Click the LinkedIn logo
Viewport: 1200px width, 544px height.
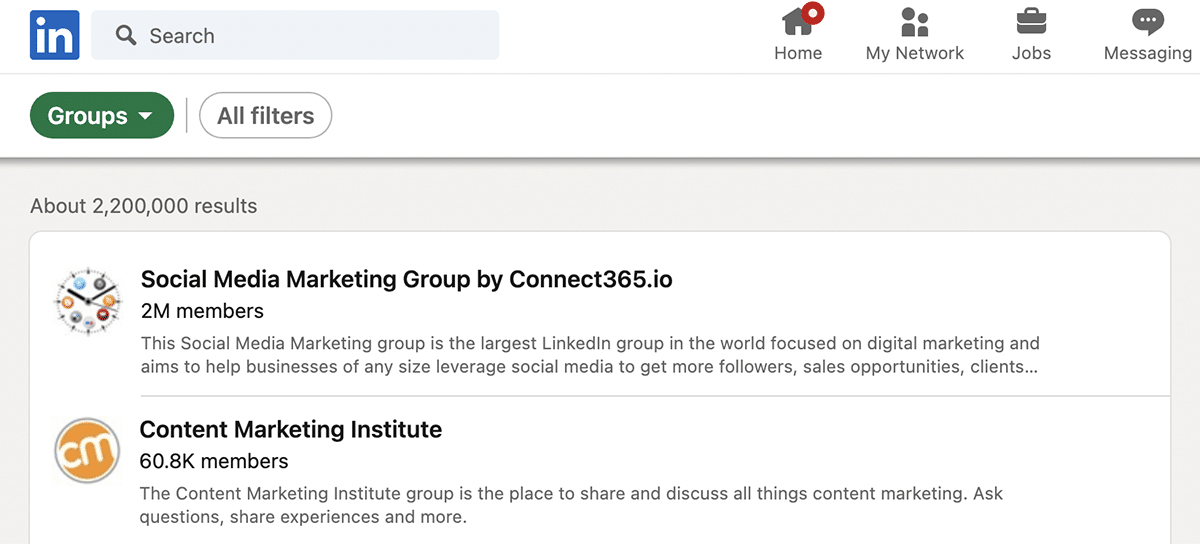click(54, 35)
